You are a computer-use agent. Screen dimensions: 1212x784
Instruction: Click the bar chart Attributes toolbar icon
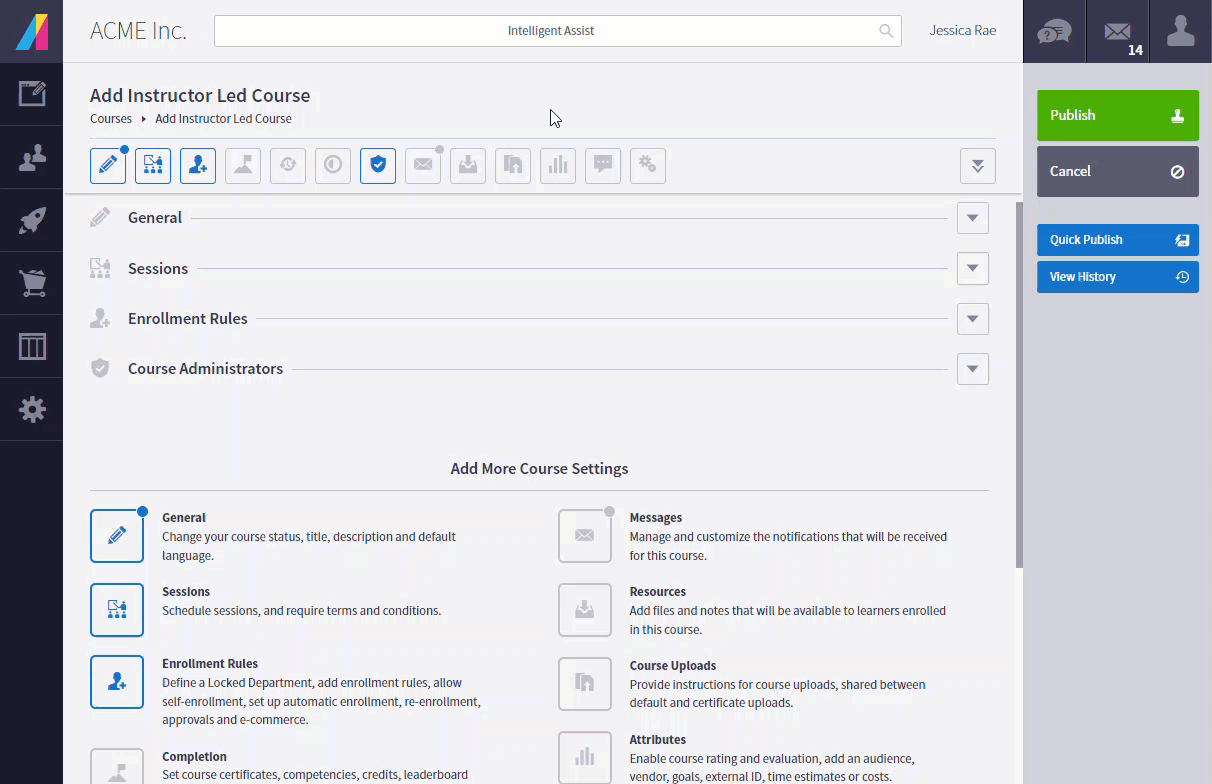558,165
